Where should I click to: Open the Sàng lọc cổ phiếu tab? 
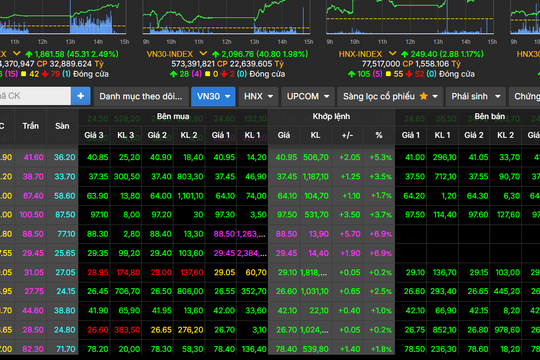click(390, 96)
